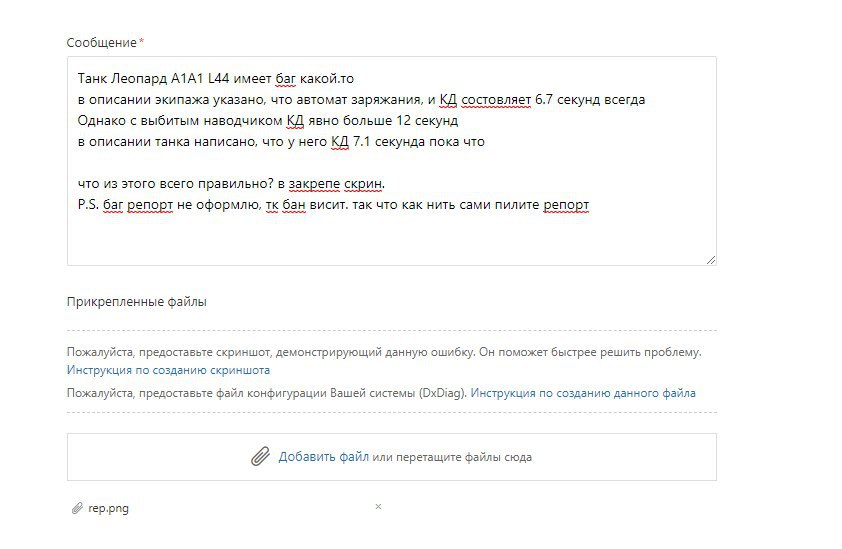Open the DxDiag file creation instructions link
Viewport: 842px width, 549px height.
[x=583, y=393]
